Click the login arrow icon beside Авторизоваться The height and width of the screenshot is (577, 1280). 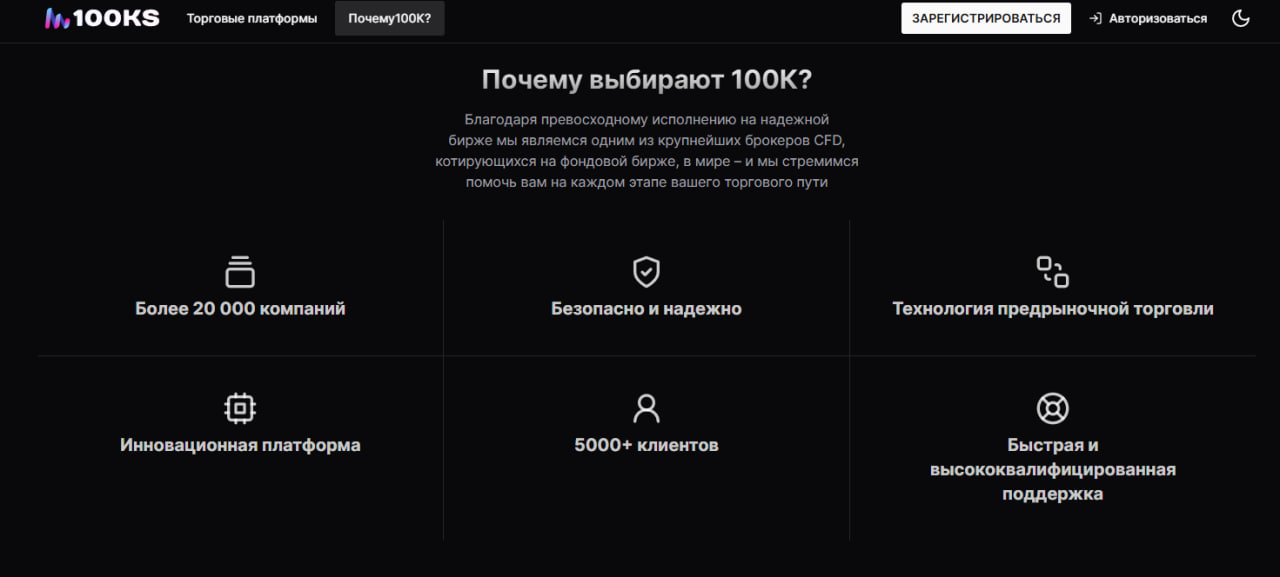pyautogui.click(x=1095, y=19)
